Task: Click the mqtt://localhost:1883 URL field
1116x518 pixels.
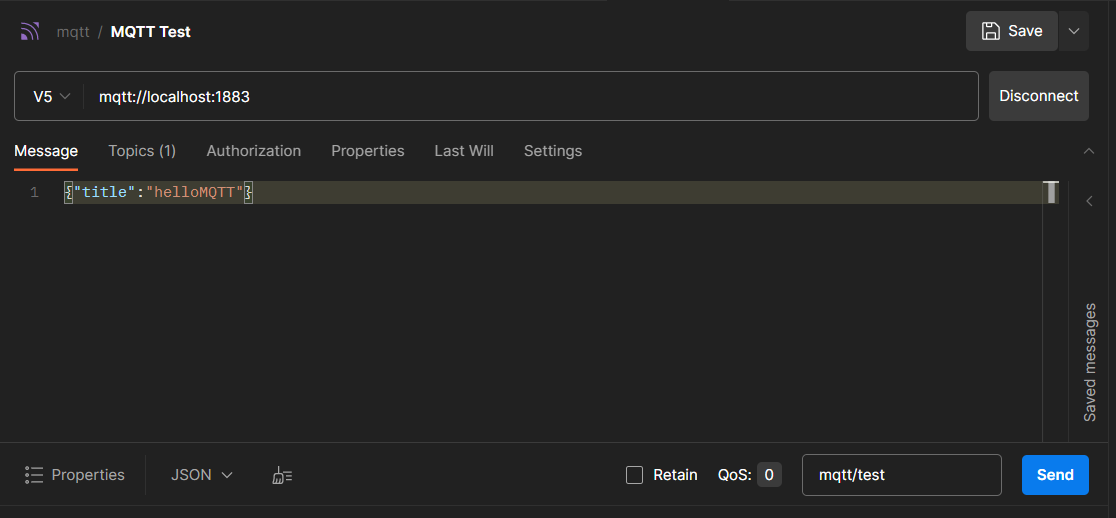Action: [530, 96]
